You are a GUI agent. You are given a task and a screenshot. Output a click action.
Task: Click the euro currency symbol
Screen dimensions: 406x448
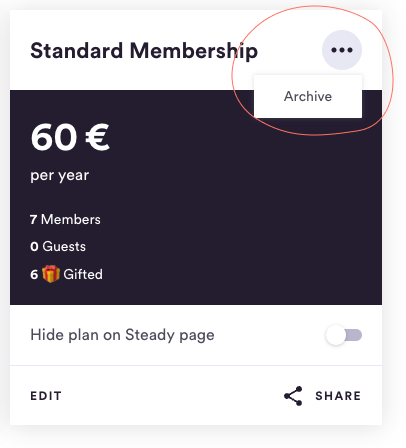(97, 137)
